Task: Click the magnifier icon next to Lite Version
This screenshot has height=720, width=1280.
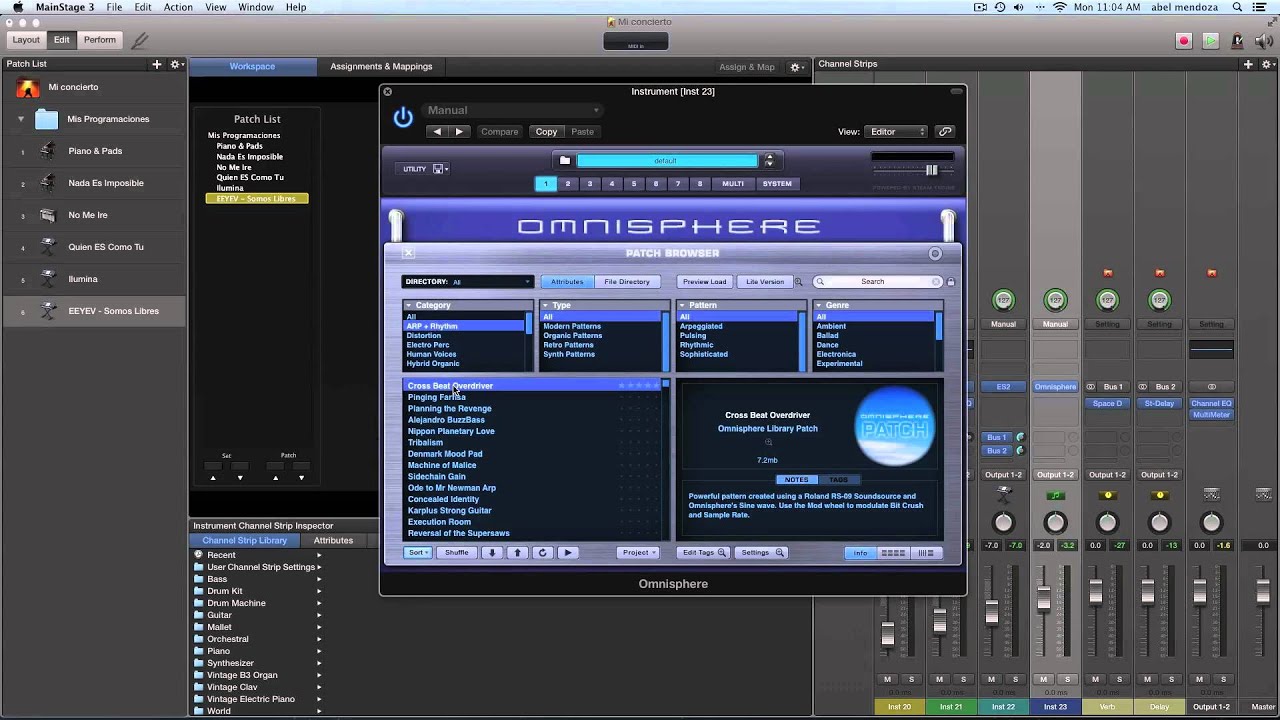Action: [799, 282]
